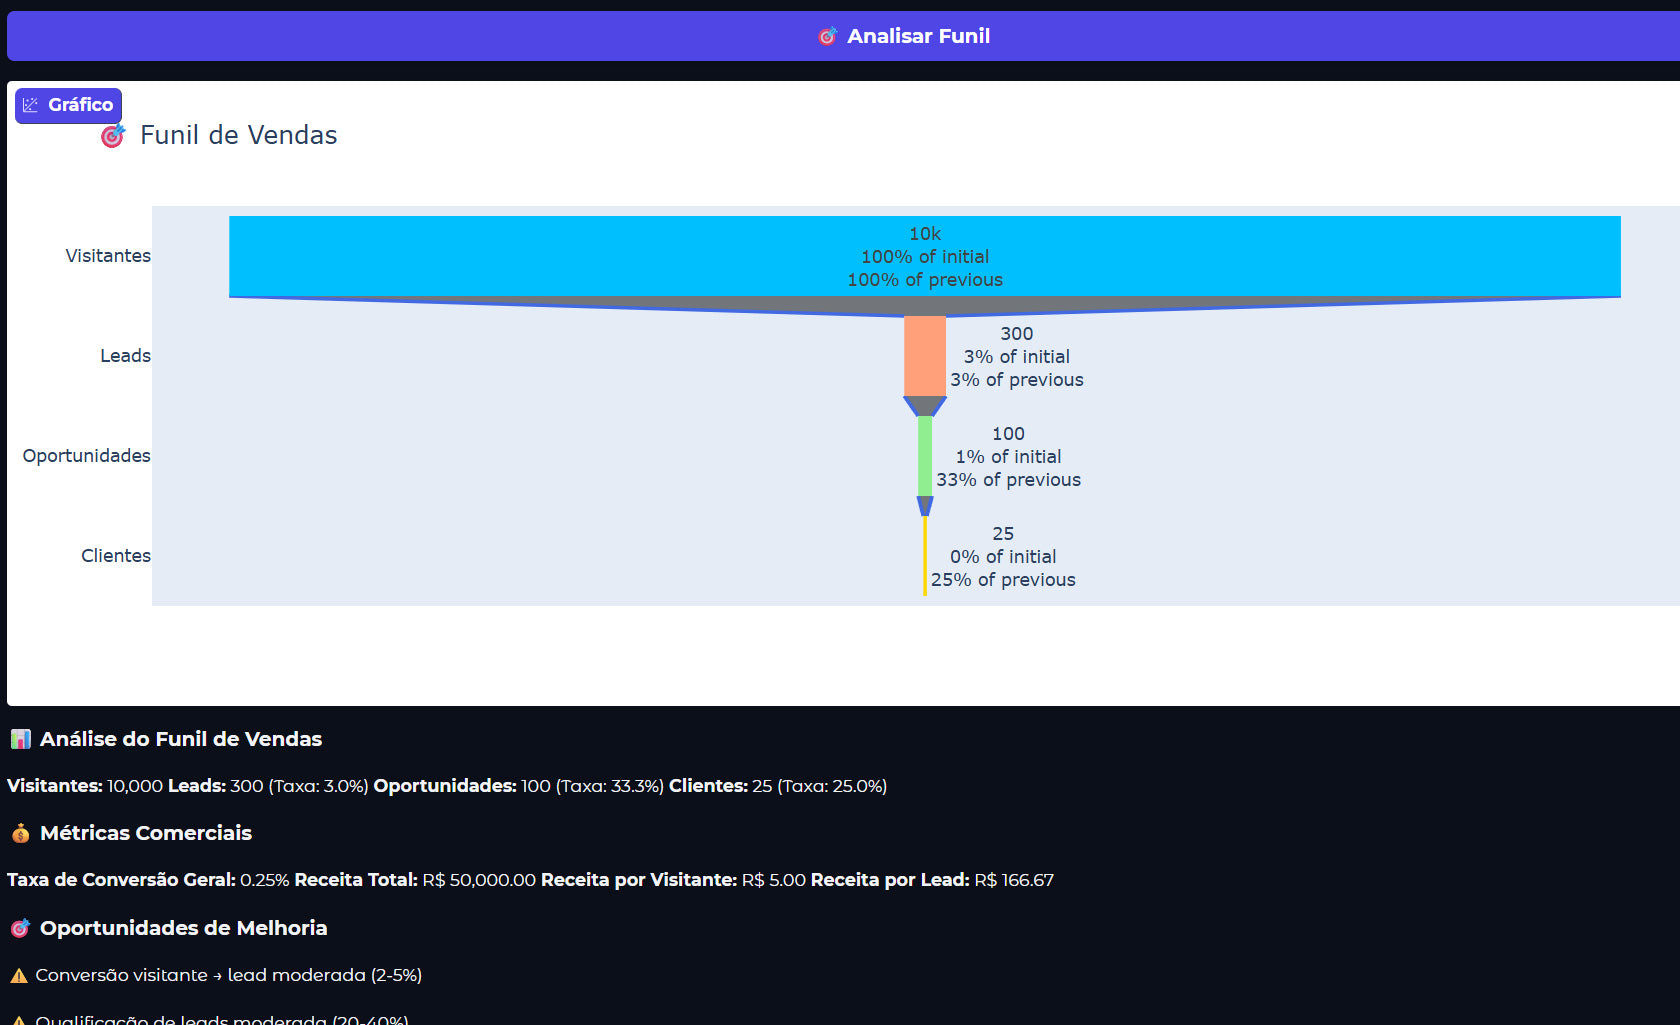Click the target emoji beside Funil de Vendas
This screenshot has width=1680, height=1025.
[x=113, y=135]
